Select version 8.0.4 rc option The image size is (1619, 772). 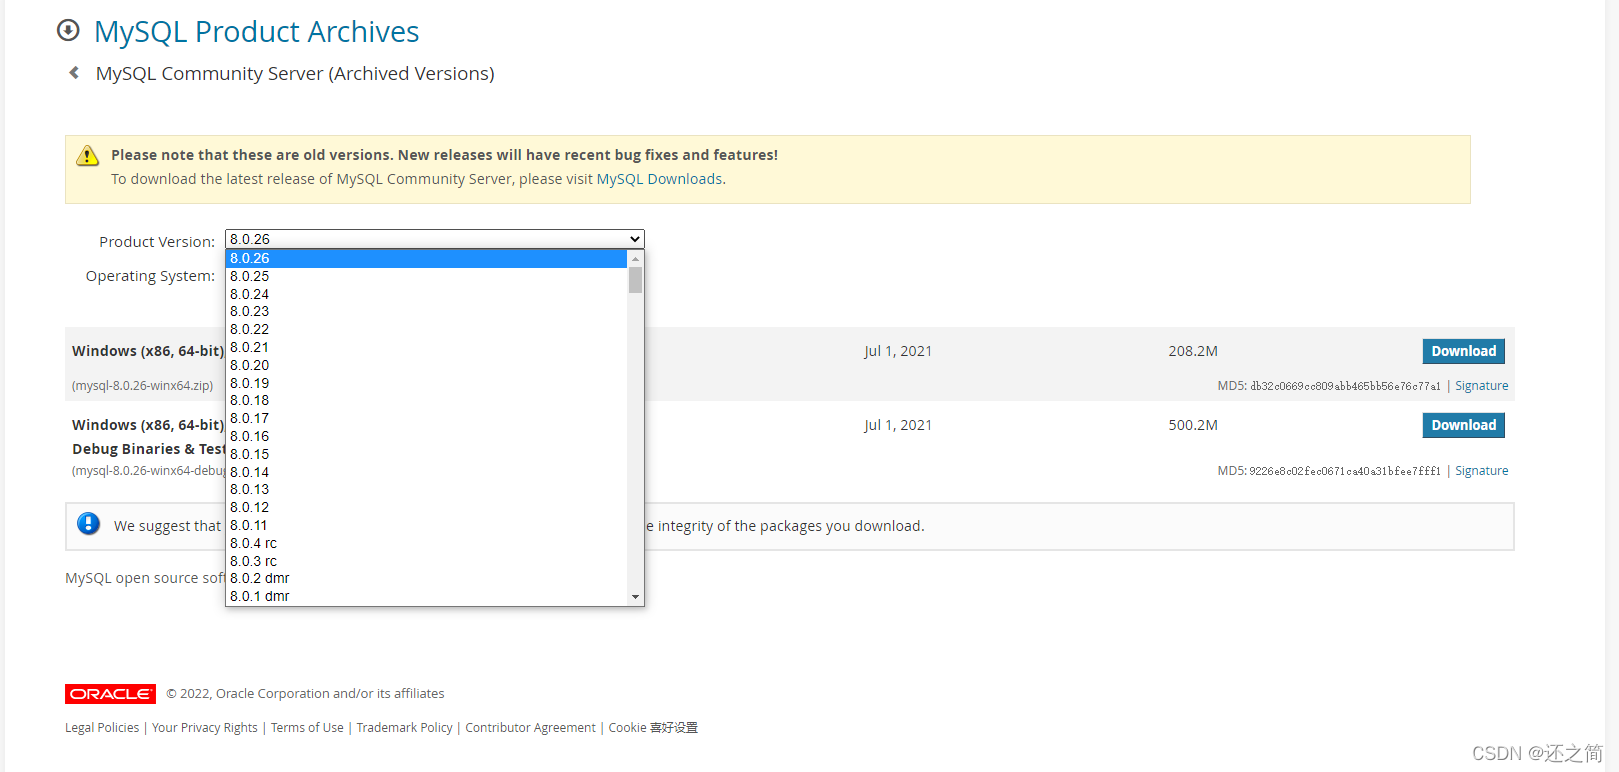click(x=427, y=543)
